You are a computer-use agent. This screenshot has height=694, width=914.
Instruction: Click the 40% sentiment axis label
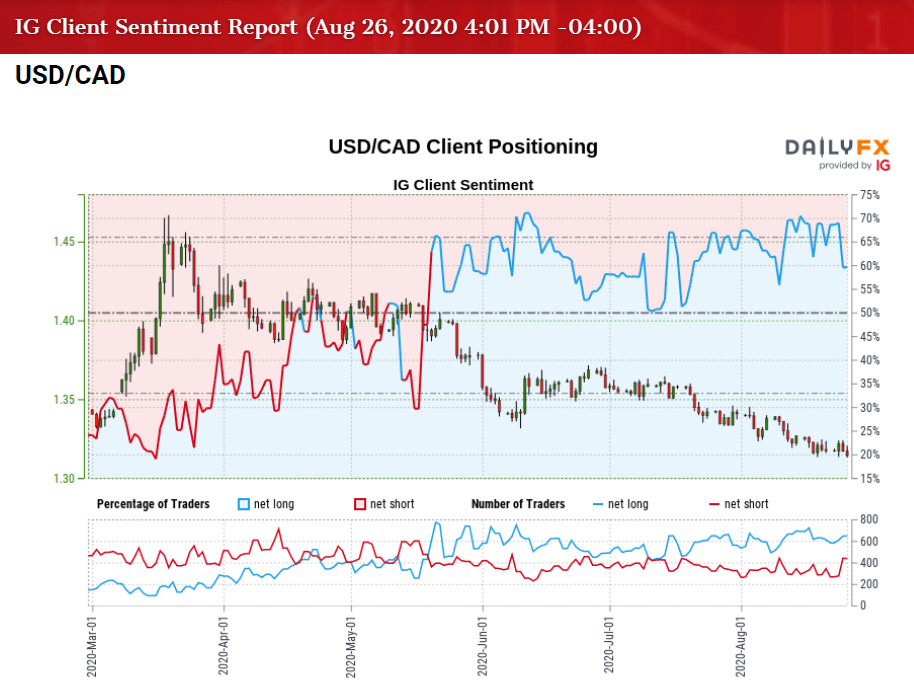coord(870,360)
